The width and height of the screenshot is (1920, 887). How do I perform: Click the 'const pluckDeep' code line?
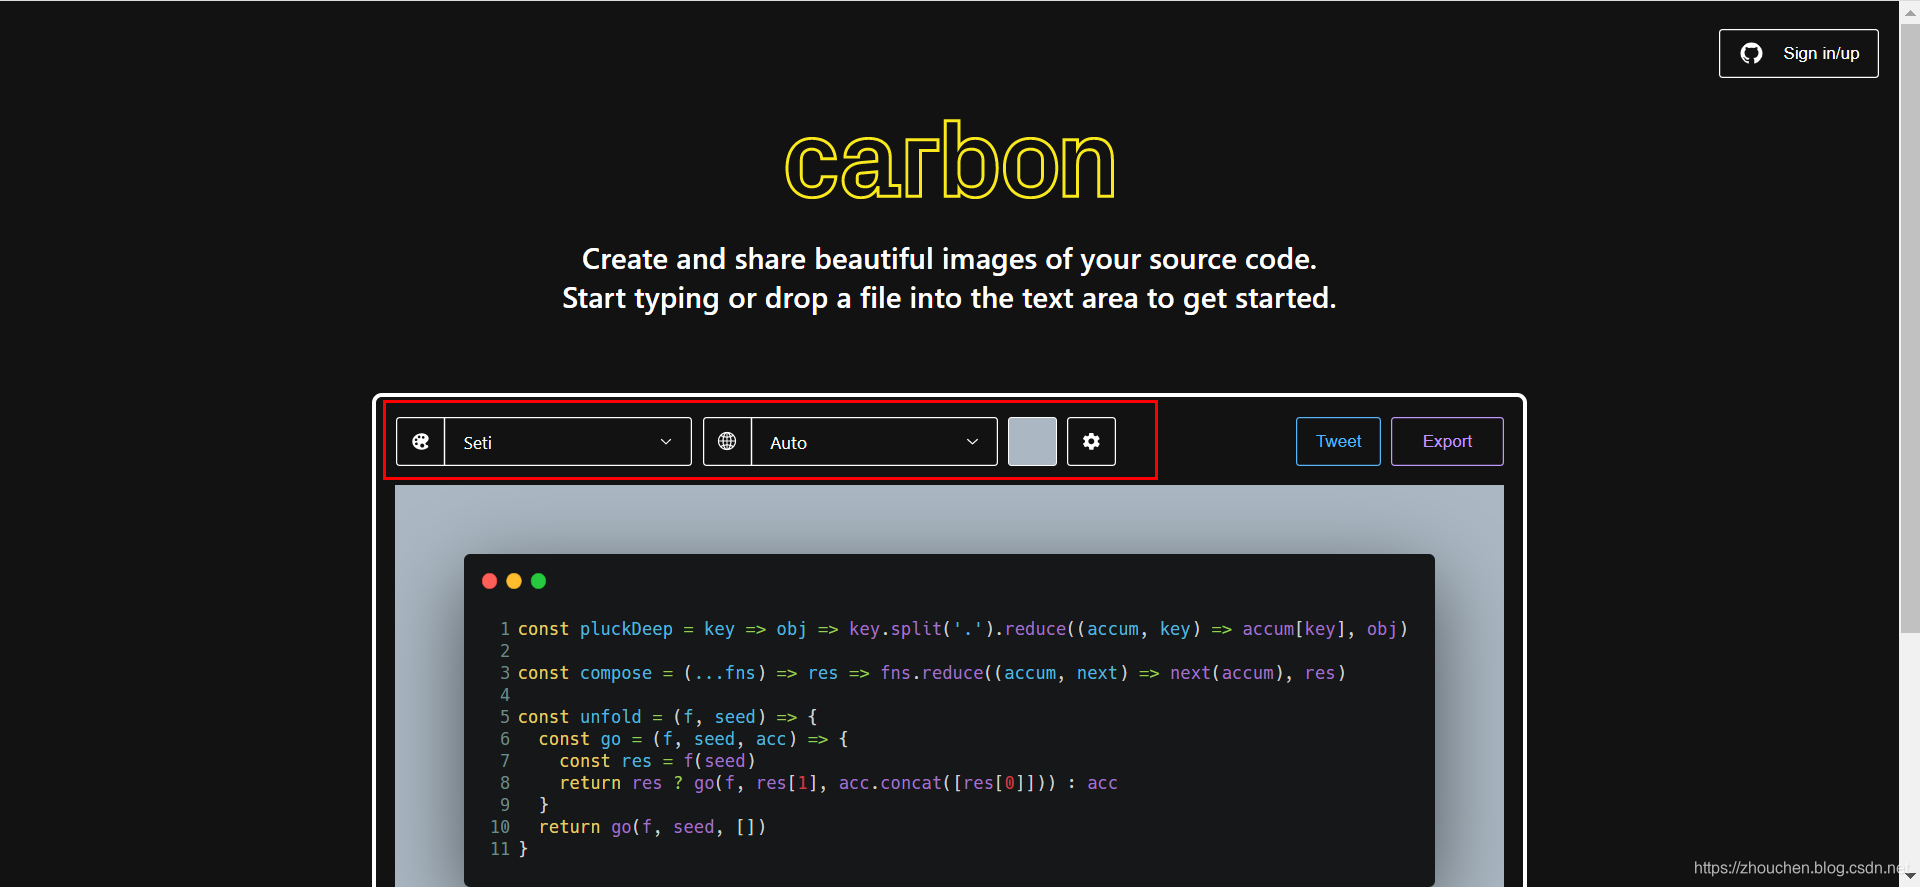point(962,629)
